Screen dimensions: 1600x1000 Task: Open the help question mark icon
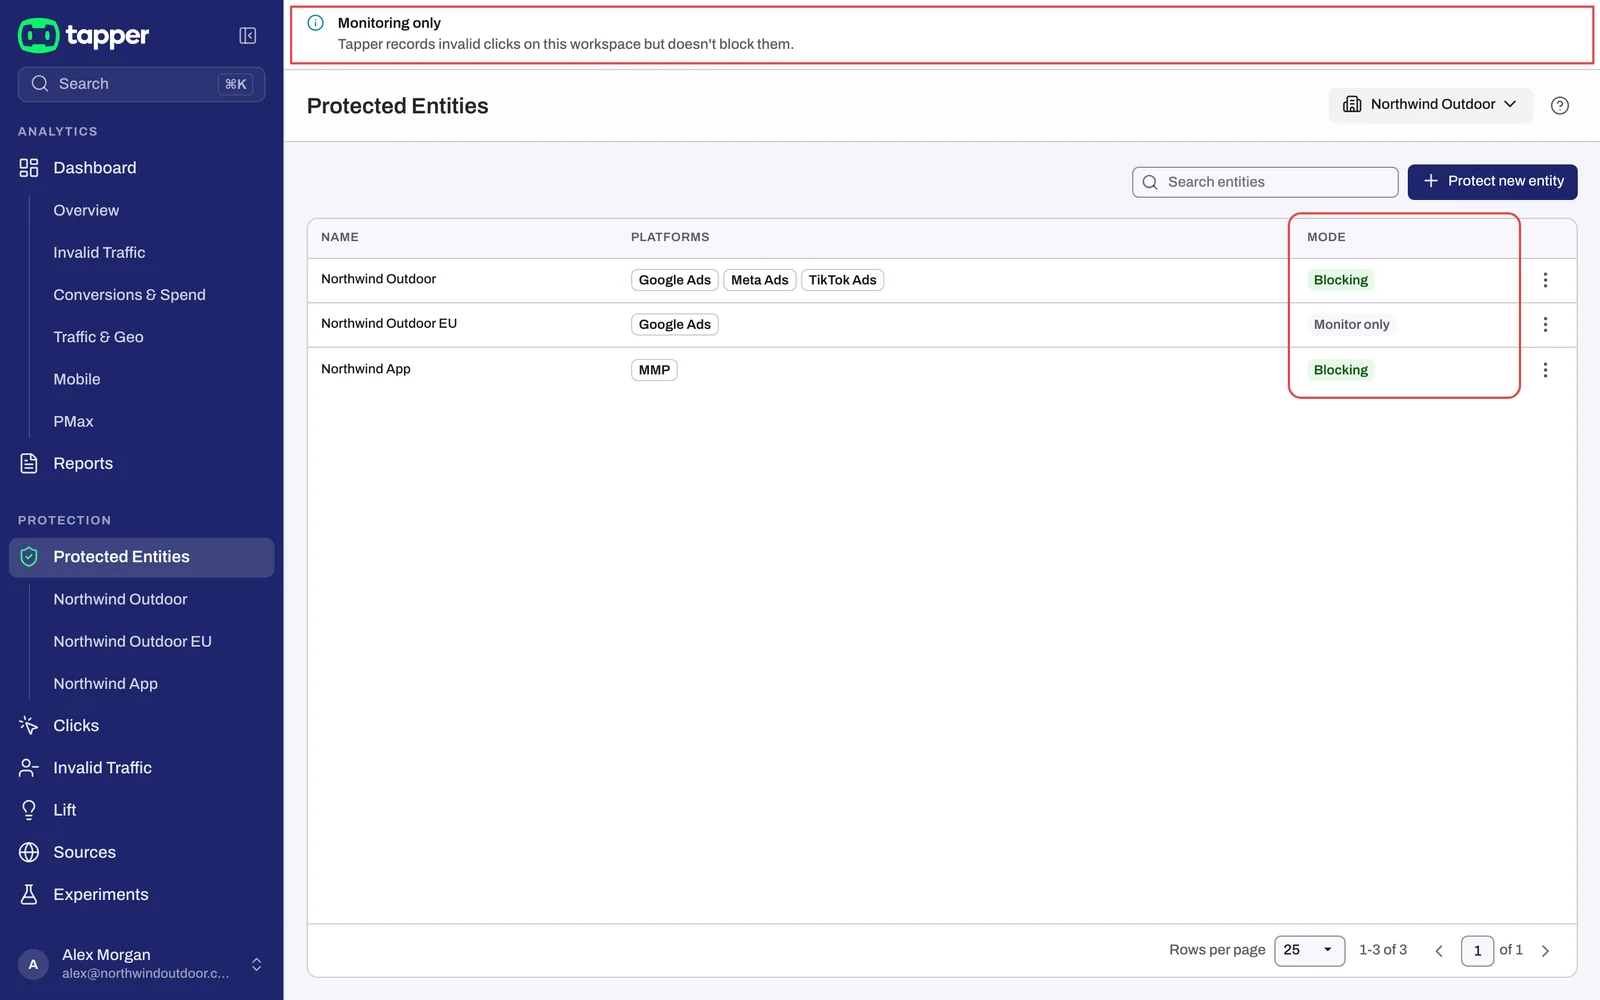[1559, 105]
